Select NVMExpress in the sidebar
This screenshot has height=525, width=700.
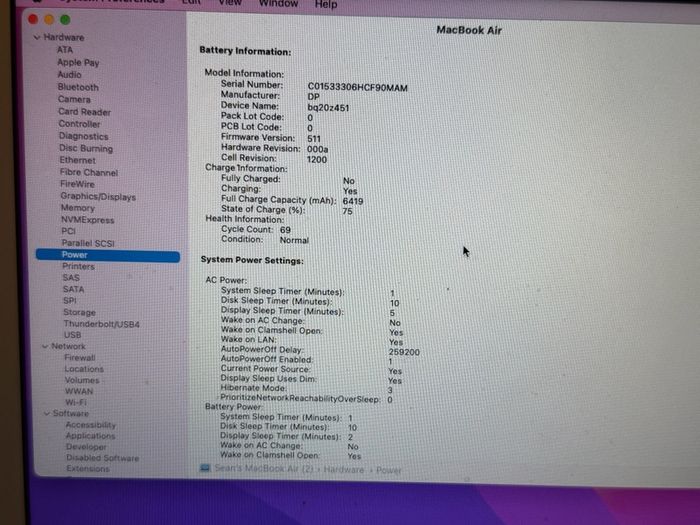(88, 220)
